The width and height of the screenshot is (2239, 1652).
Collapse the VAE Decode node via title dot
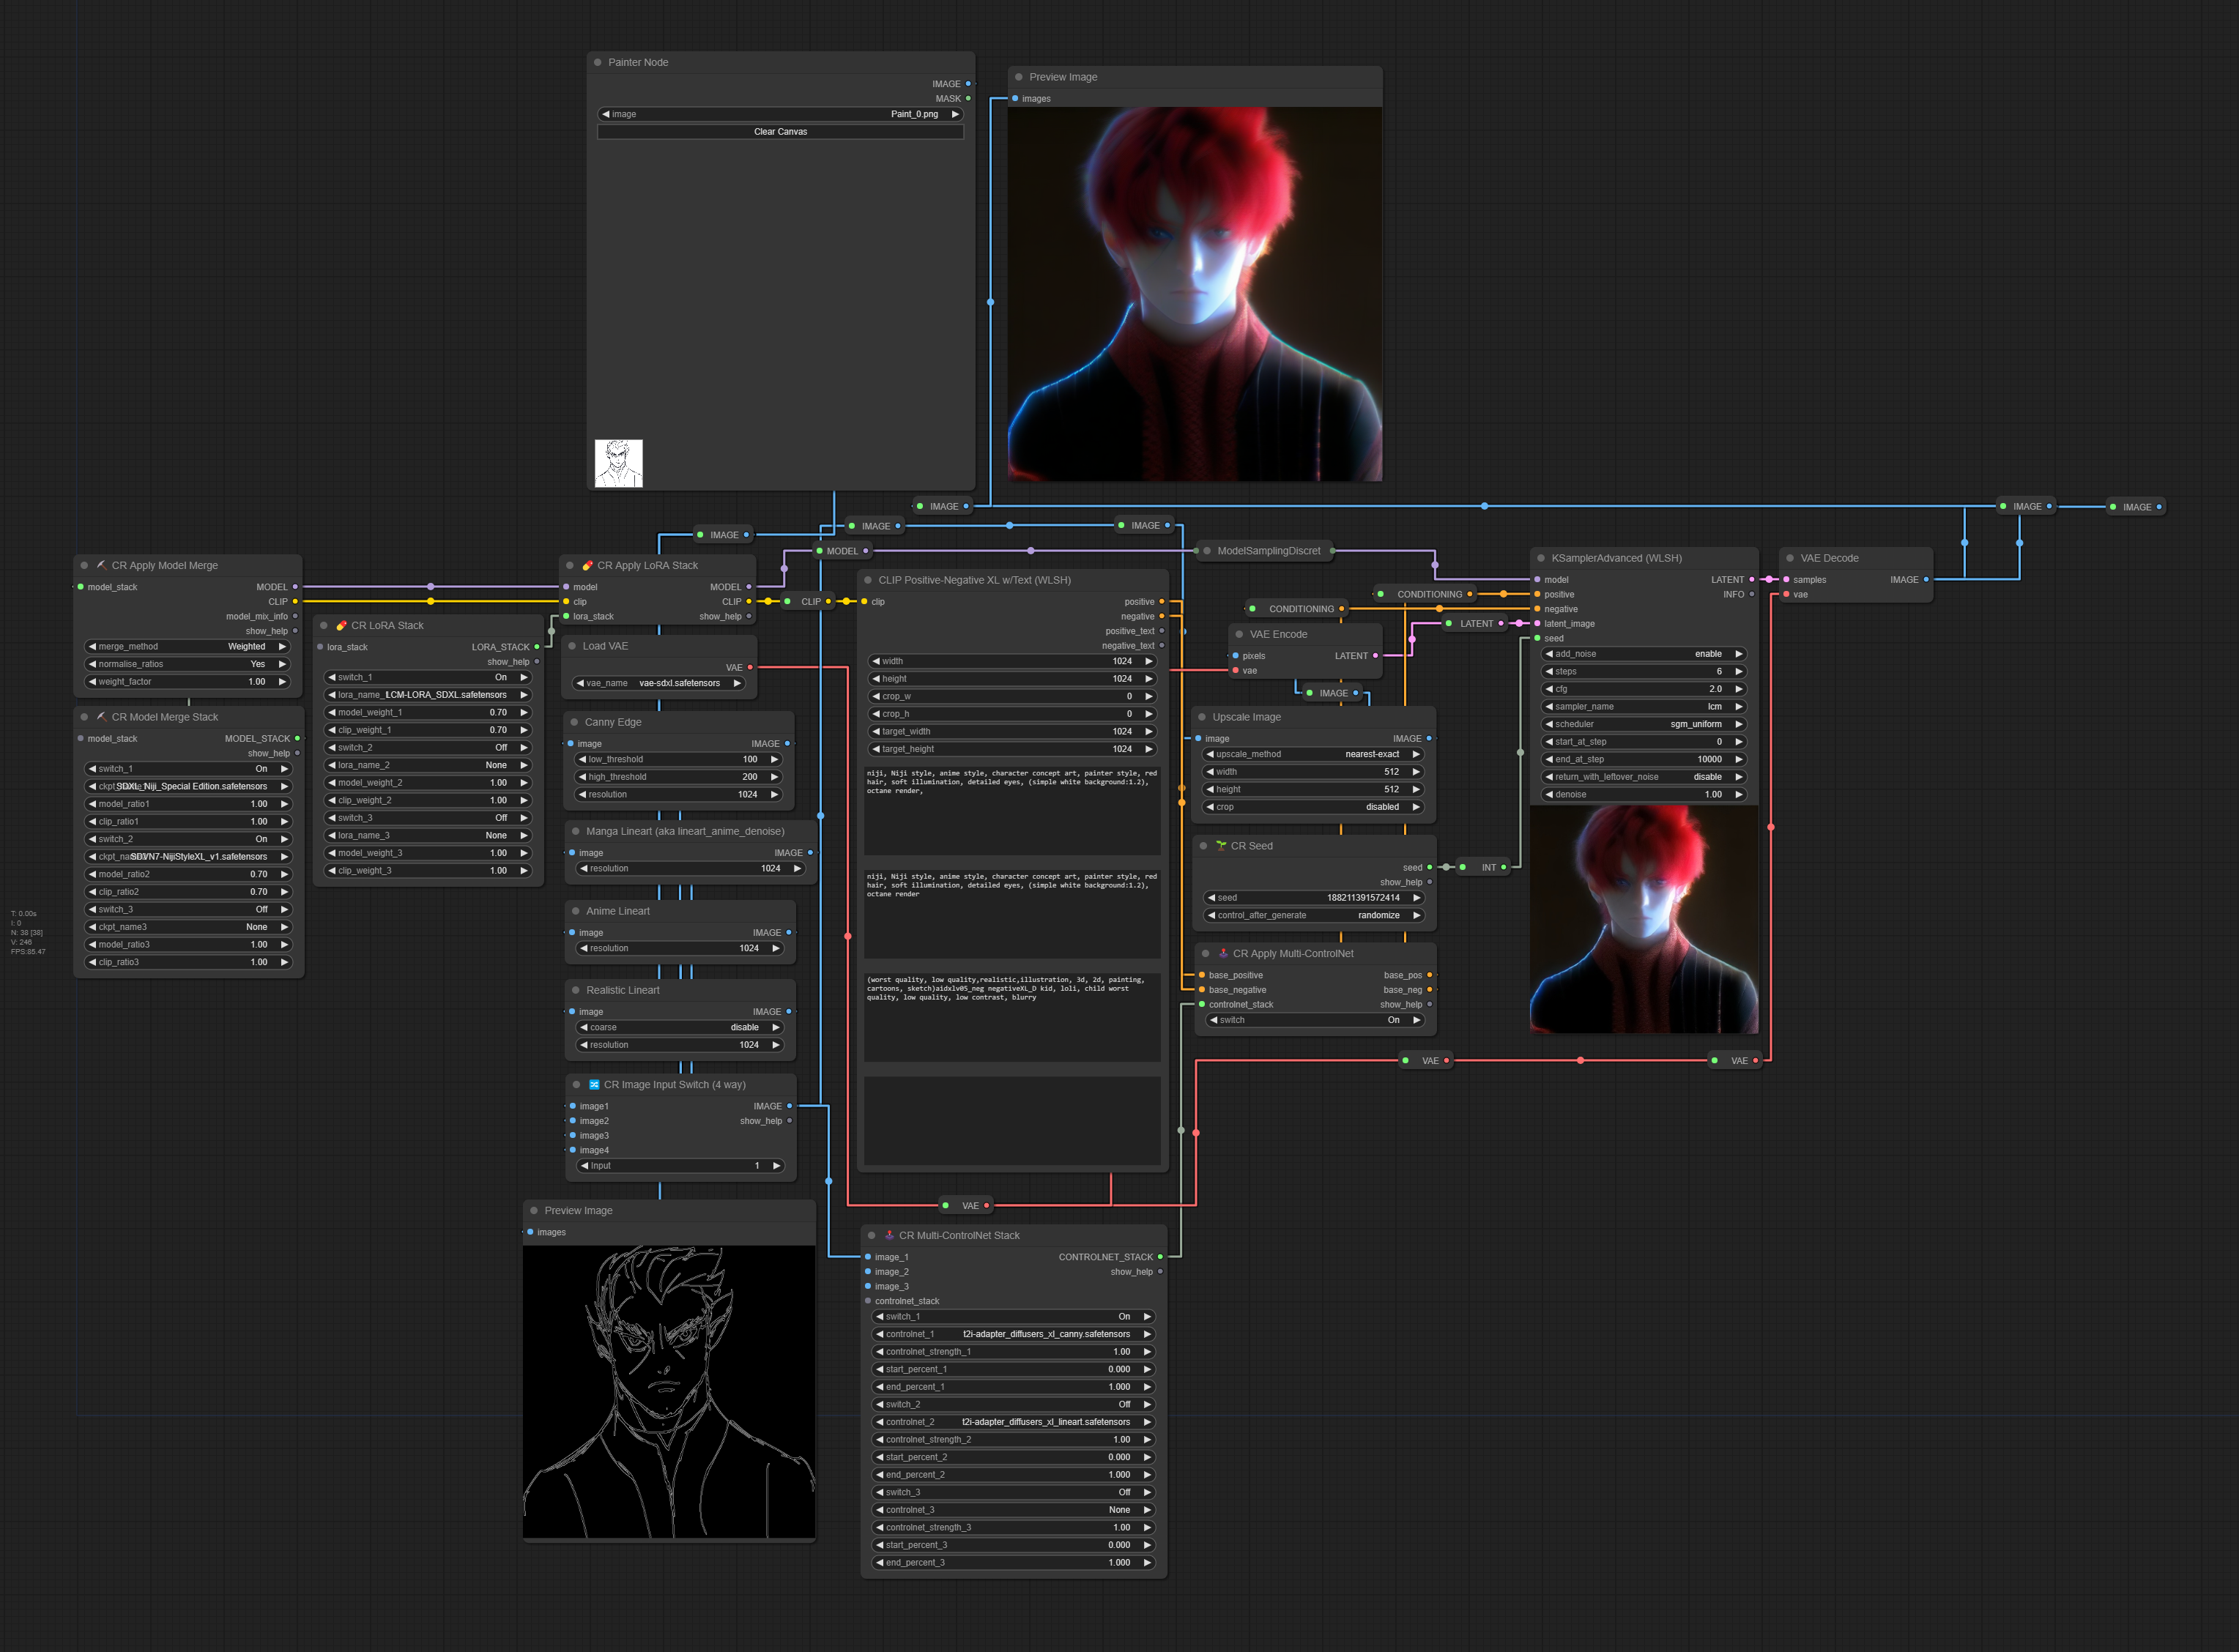click(1790, 558)
